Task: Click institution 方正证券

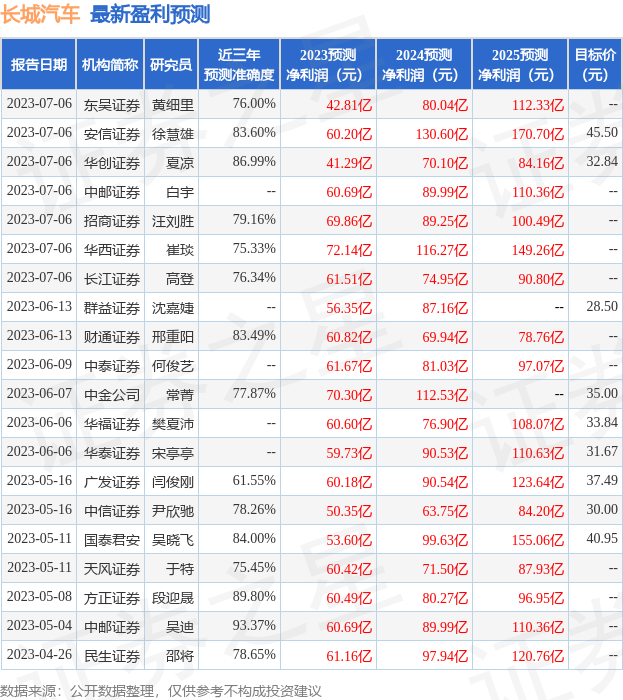Action: (x=112, y=598)
